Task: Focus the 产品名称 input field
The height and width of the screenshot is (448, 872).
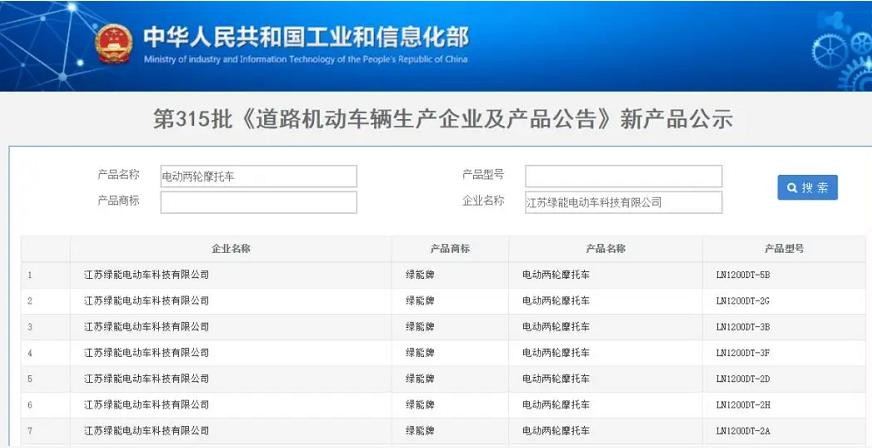Action: 258,176
